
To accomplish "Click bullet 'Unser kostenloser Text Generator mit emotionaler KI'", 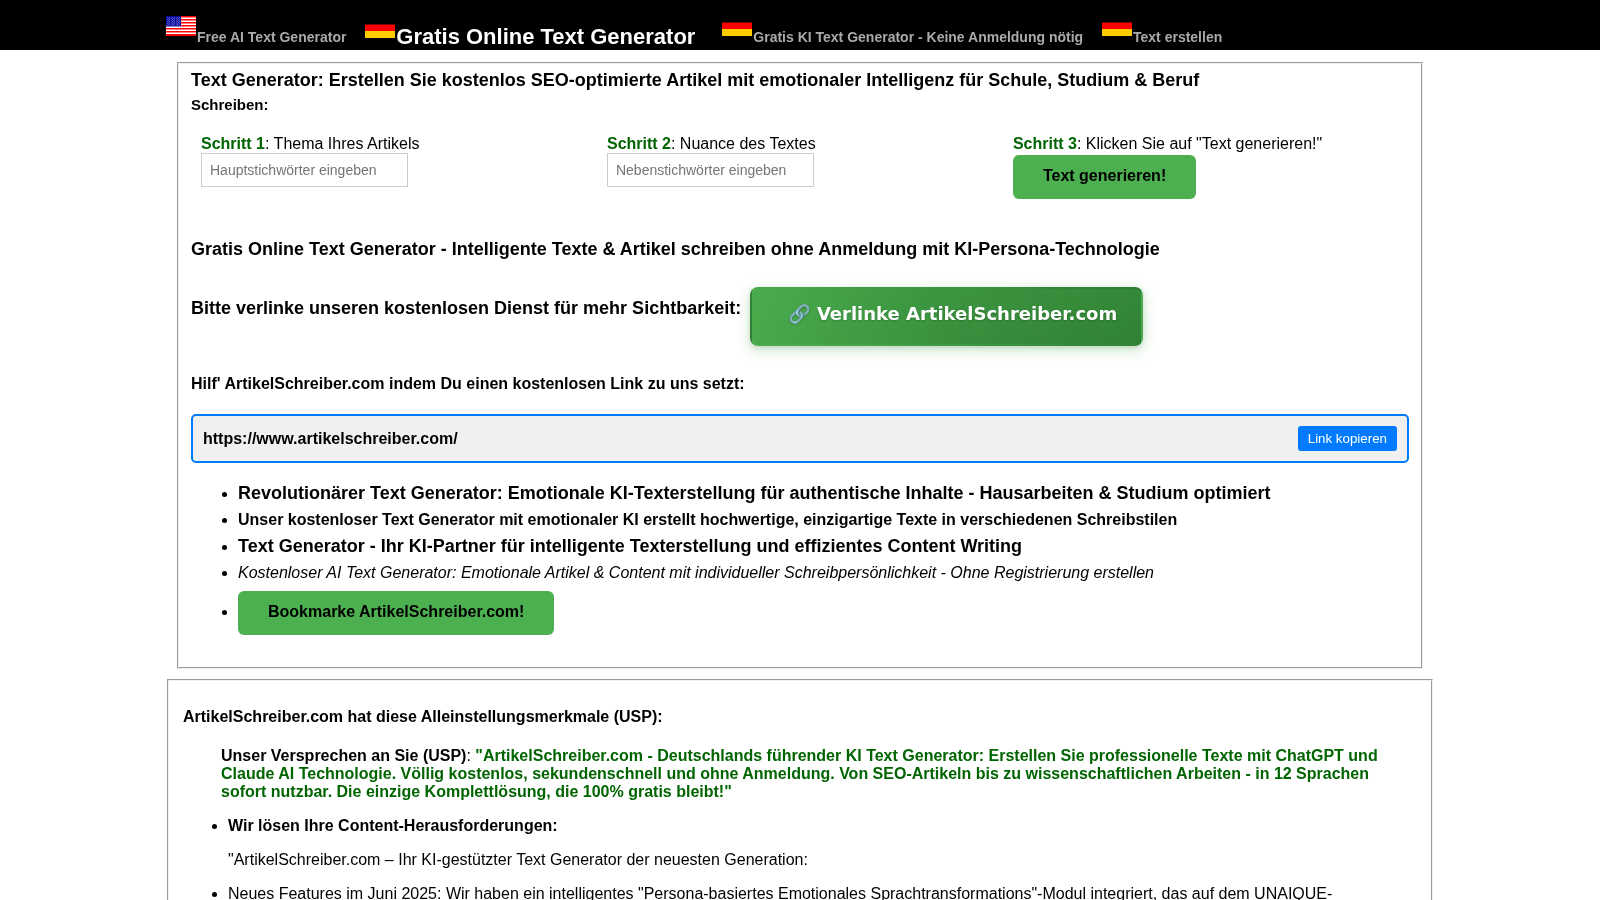I will (707, 519).
